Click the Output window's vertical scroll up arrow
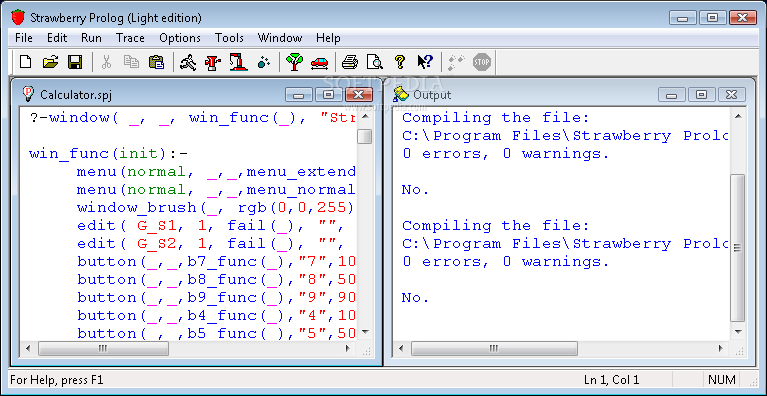The width and height of the screenshot is (767, 396). (738, 116)
